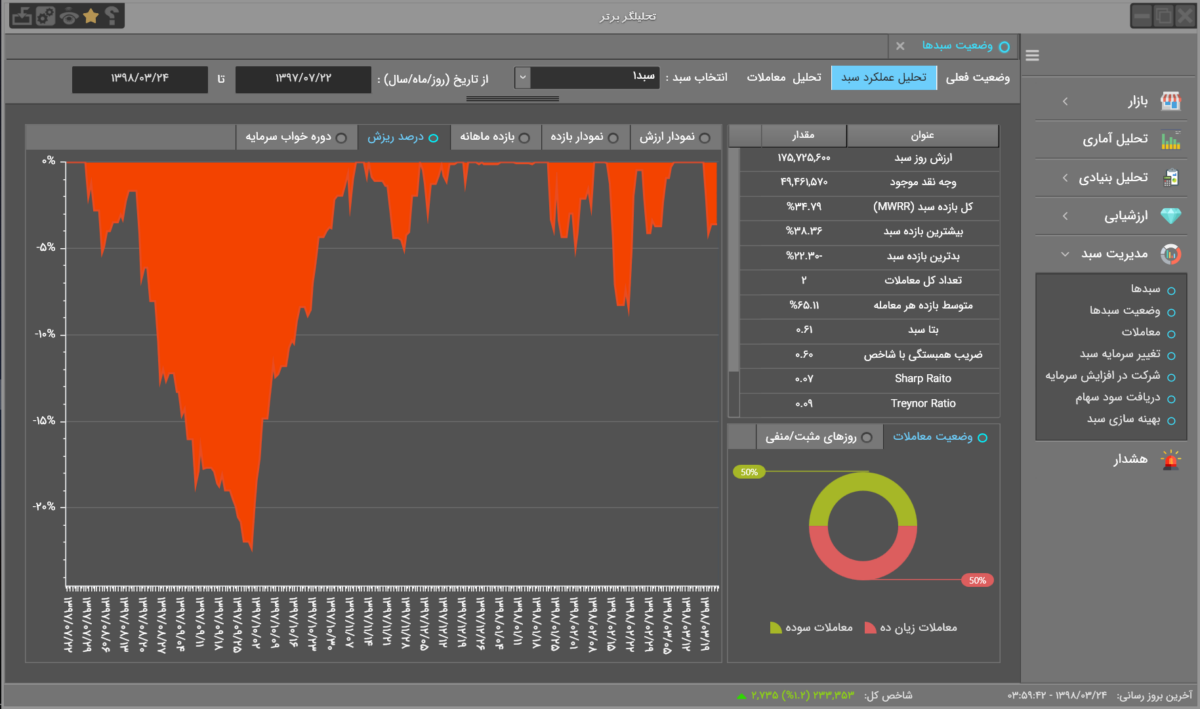Open help with the question mark icon
The image size is (1200, 709).
point(112,16)
